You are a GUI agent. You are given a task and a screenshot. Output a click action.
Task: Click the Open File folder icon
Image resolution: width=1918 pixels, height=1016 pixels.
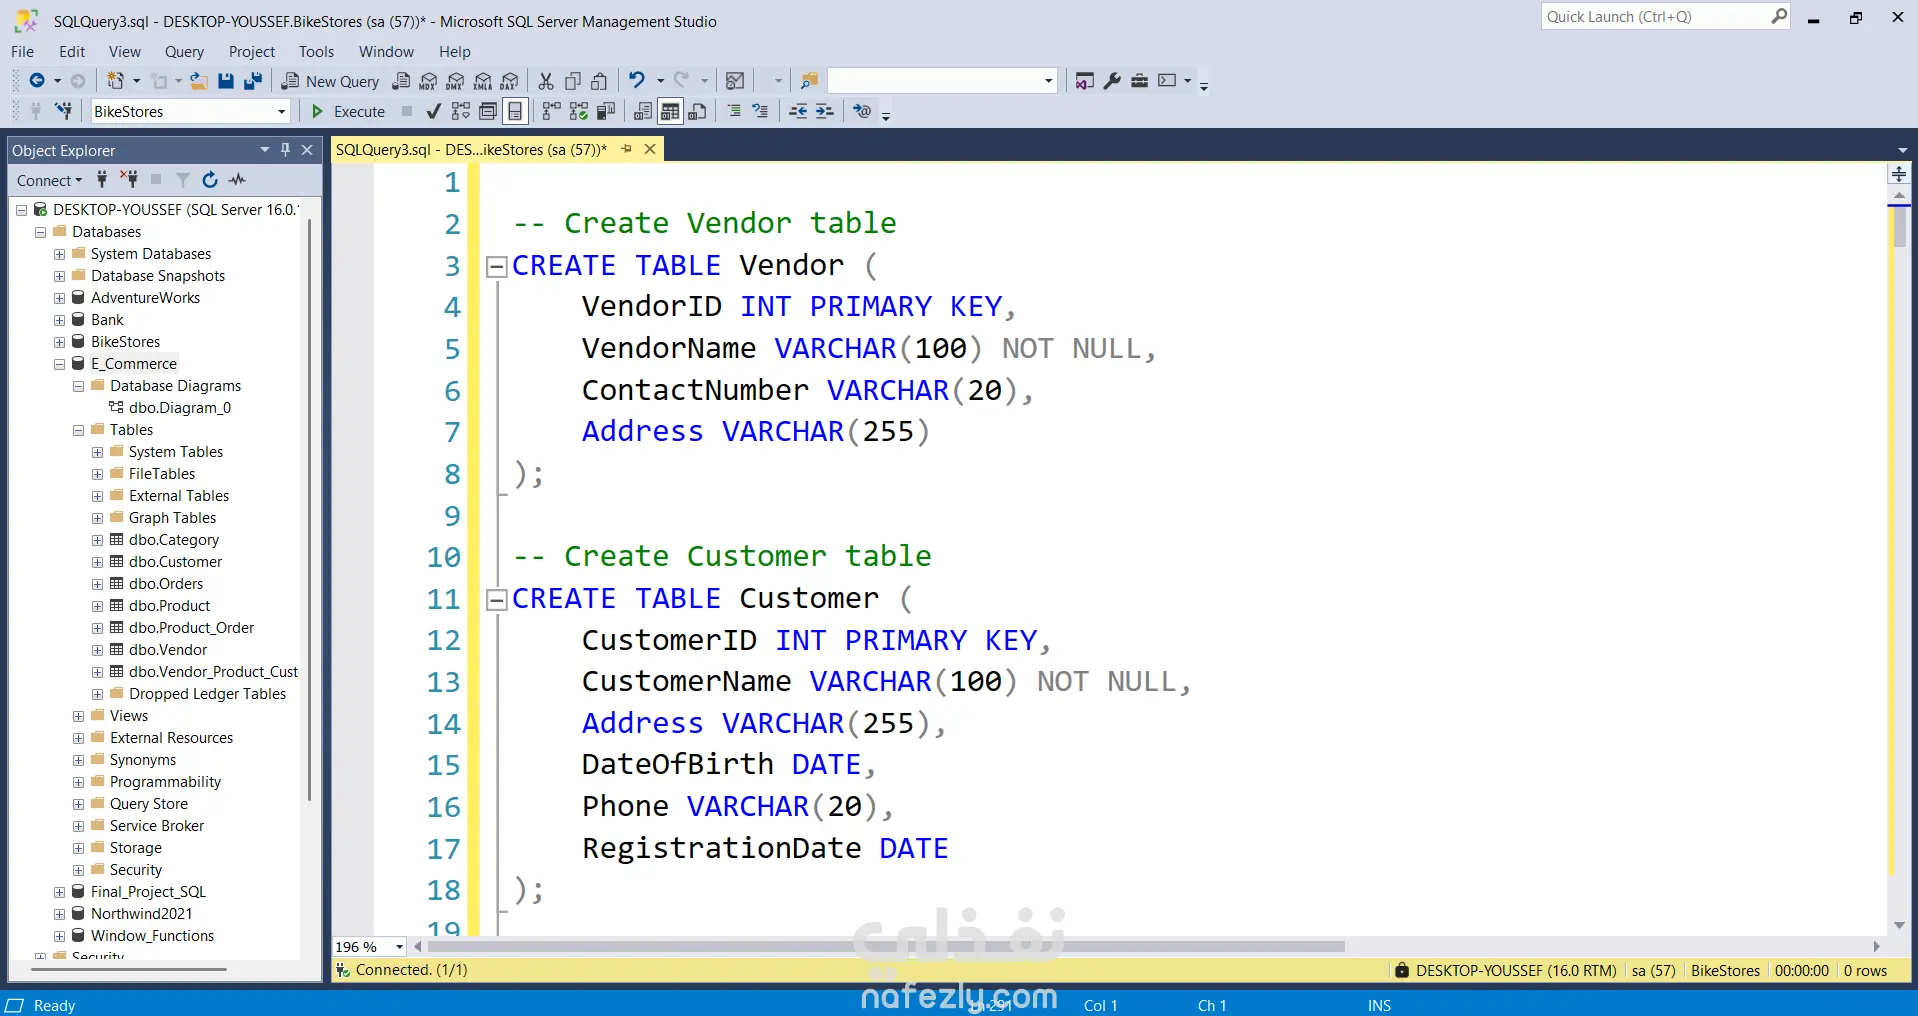pyautogui.click(x=199, y=81)
